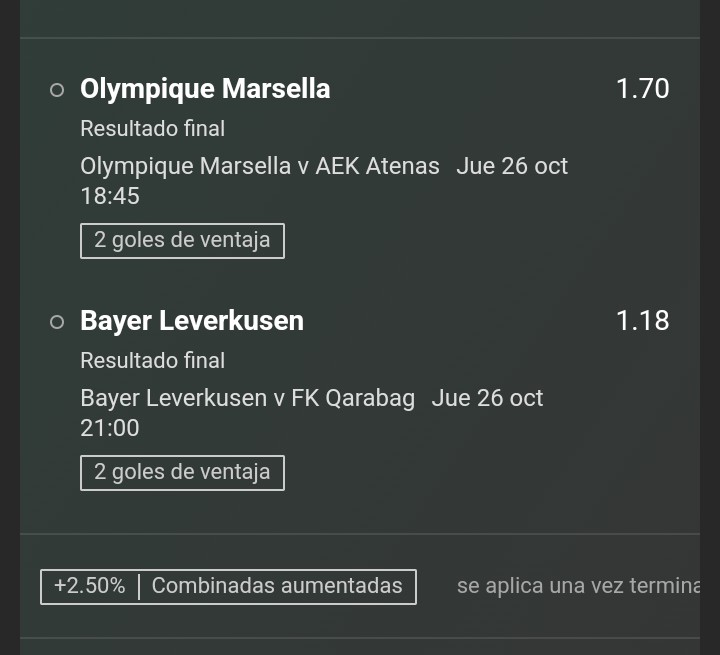Click AEK Atenas in the first match line

pos(377,166)
